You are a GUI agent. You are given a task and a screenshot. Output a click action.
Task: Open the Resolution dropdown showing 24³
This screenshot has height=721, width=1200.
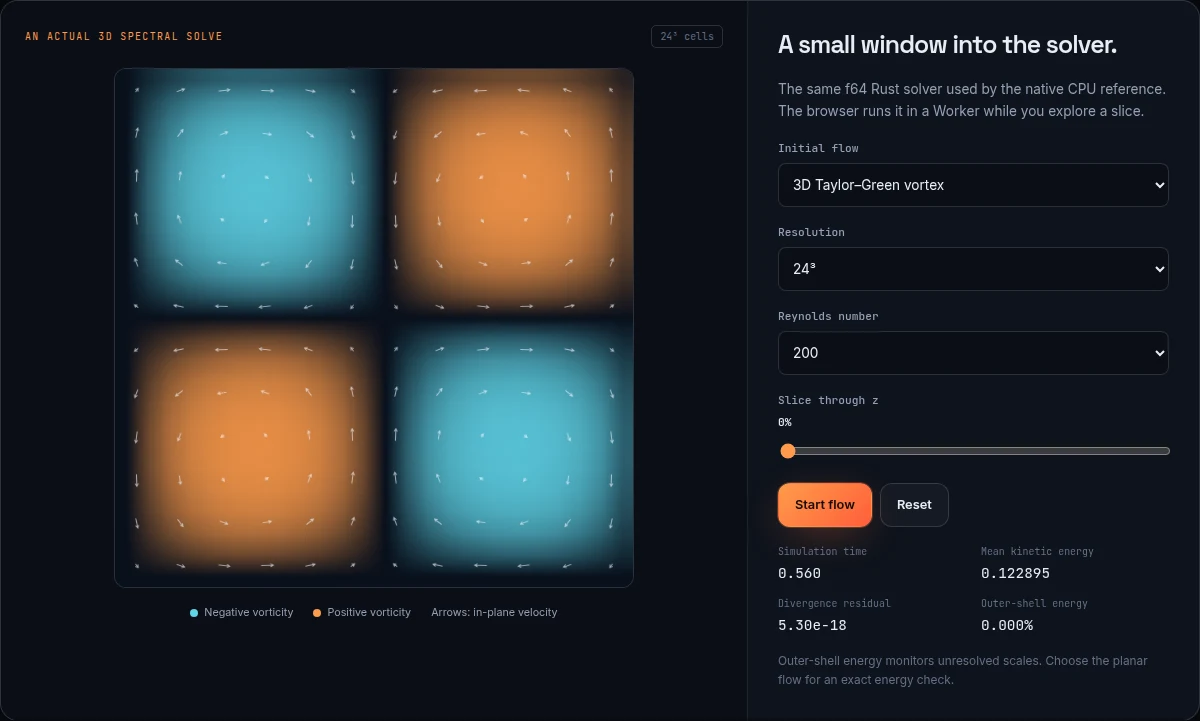[973, 269]
